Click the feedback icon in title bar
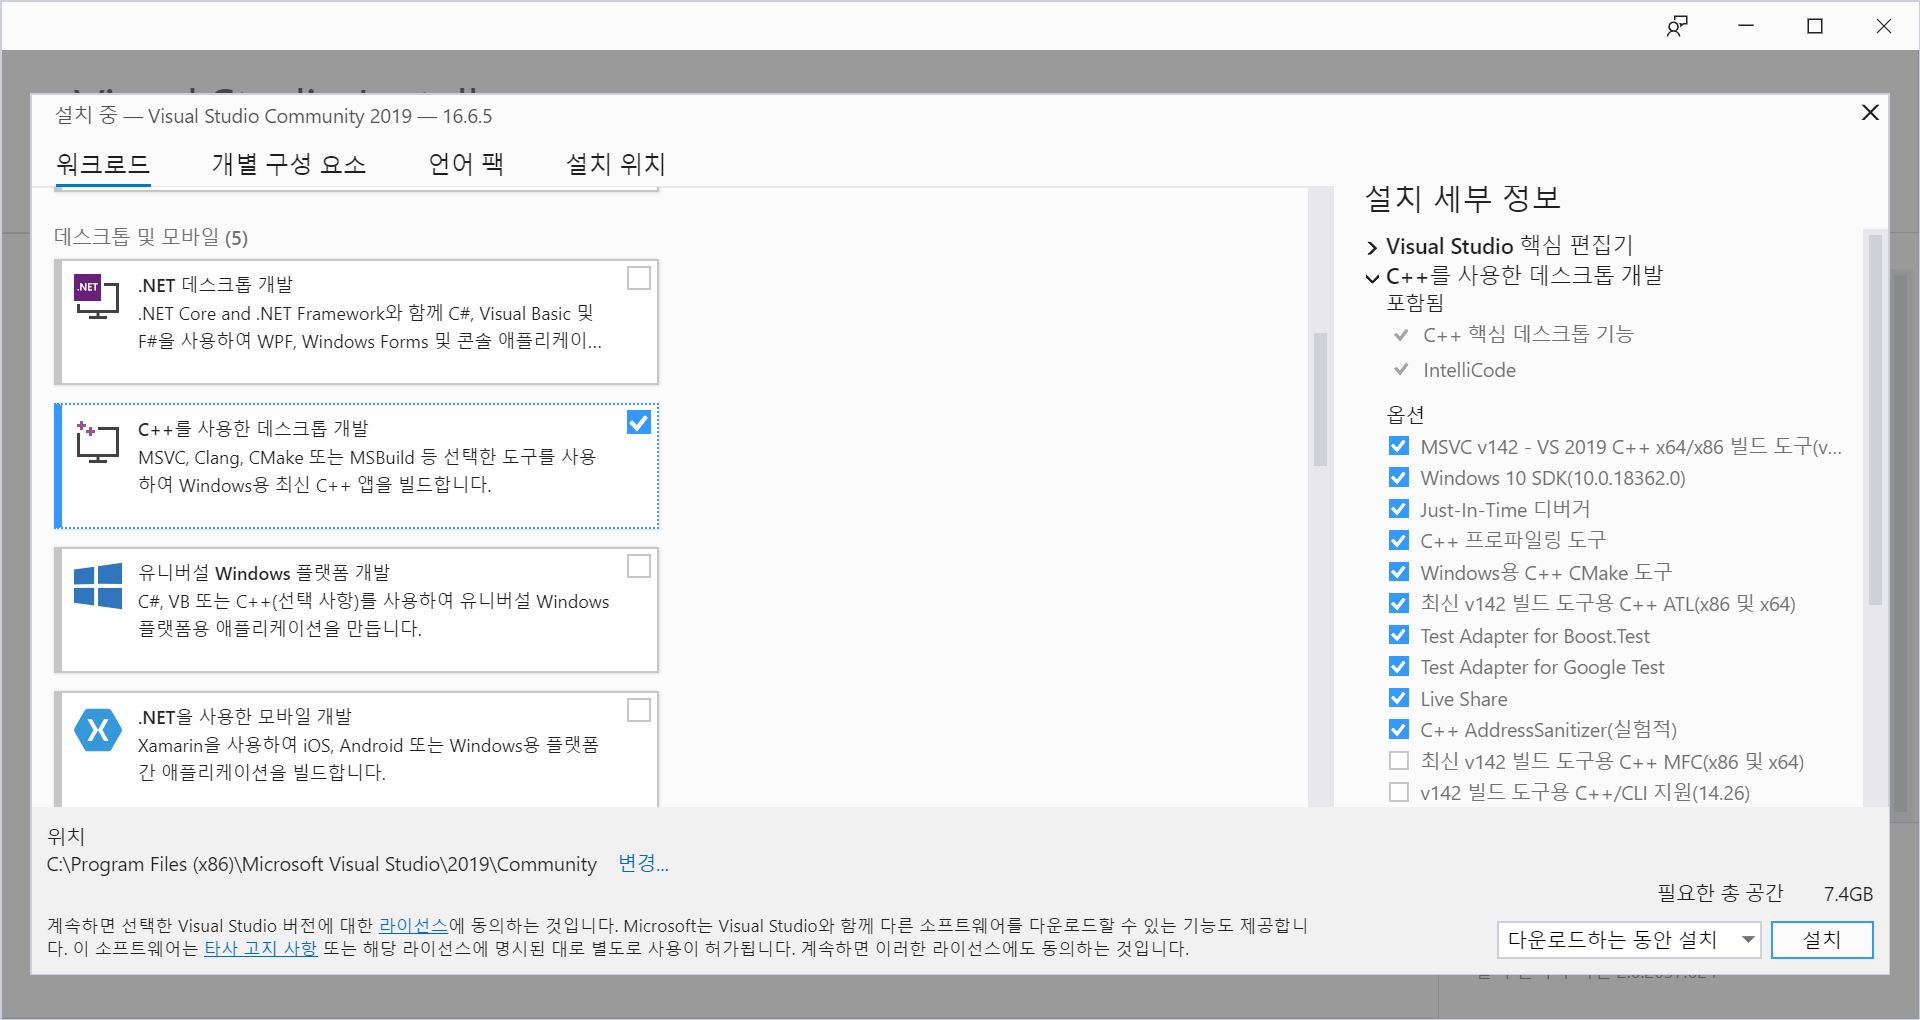 click(x=1677, y=26)
